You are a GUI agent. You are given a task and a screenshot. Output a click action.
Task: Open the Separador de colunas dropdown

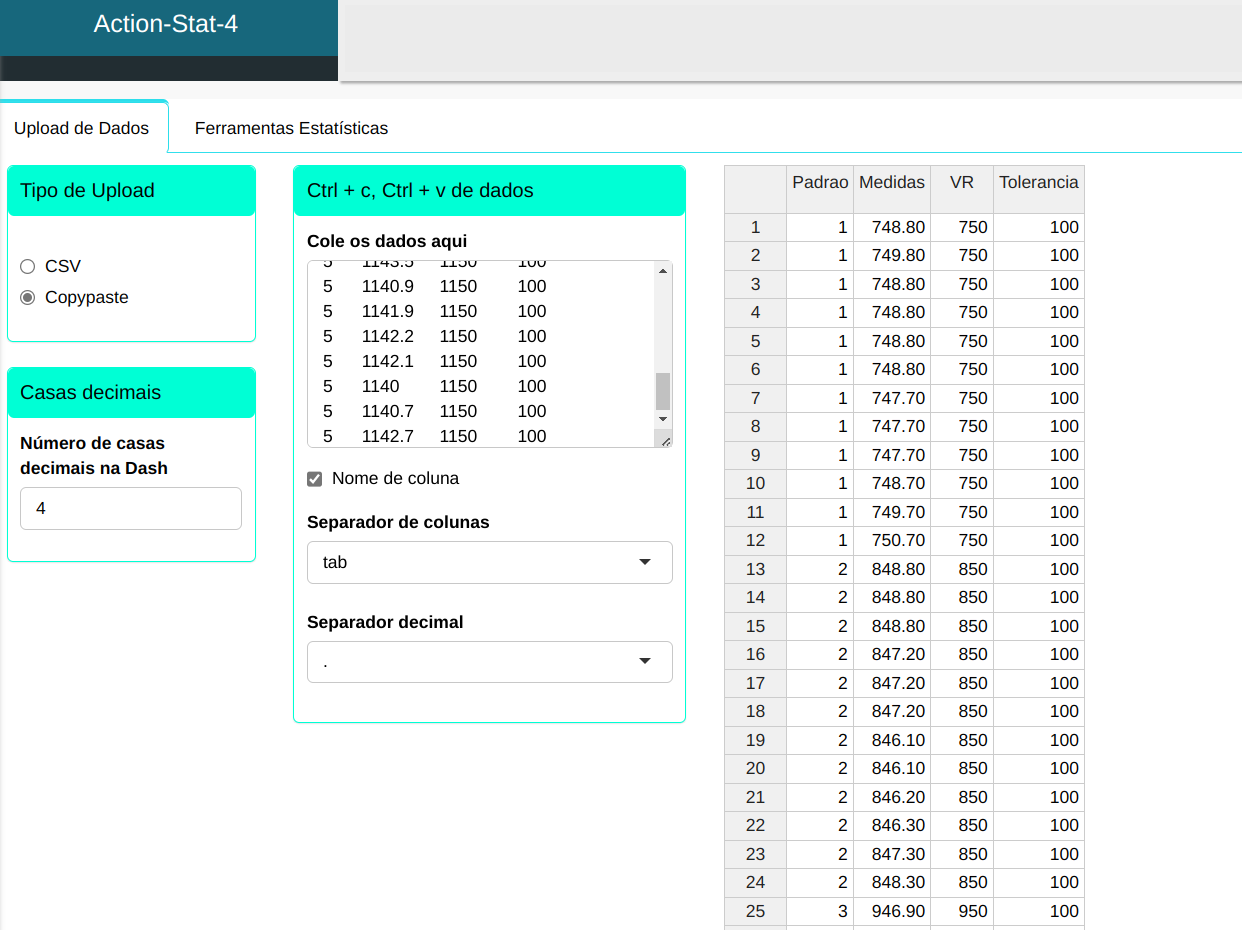tap(489, 562)
